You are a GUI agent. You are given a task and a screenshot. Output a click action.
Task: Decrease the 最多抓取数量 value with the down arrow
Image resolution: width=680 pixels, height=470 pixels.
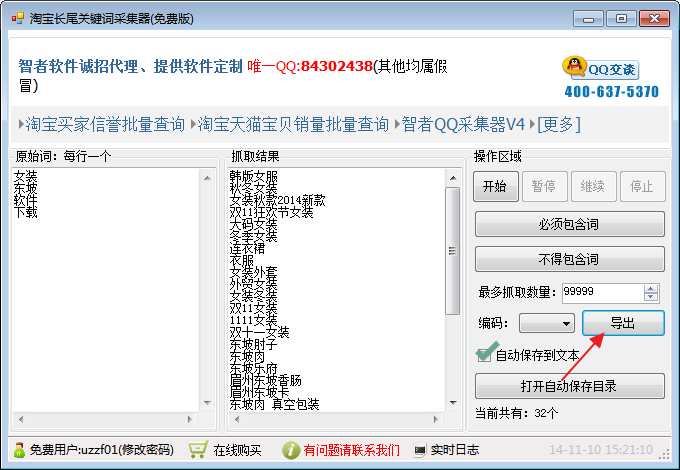coord(651,297)
